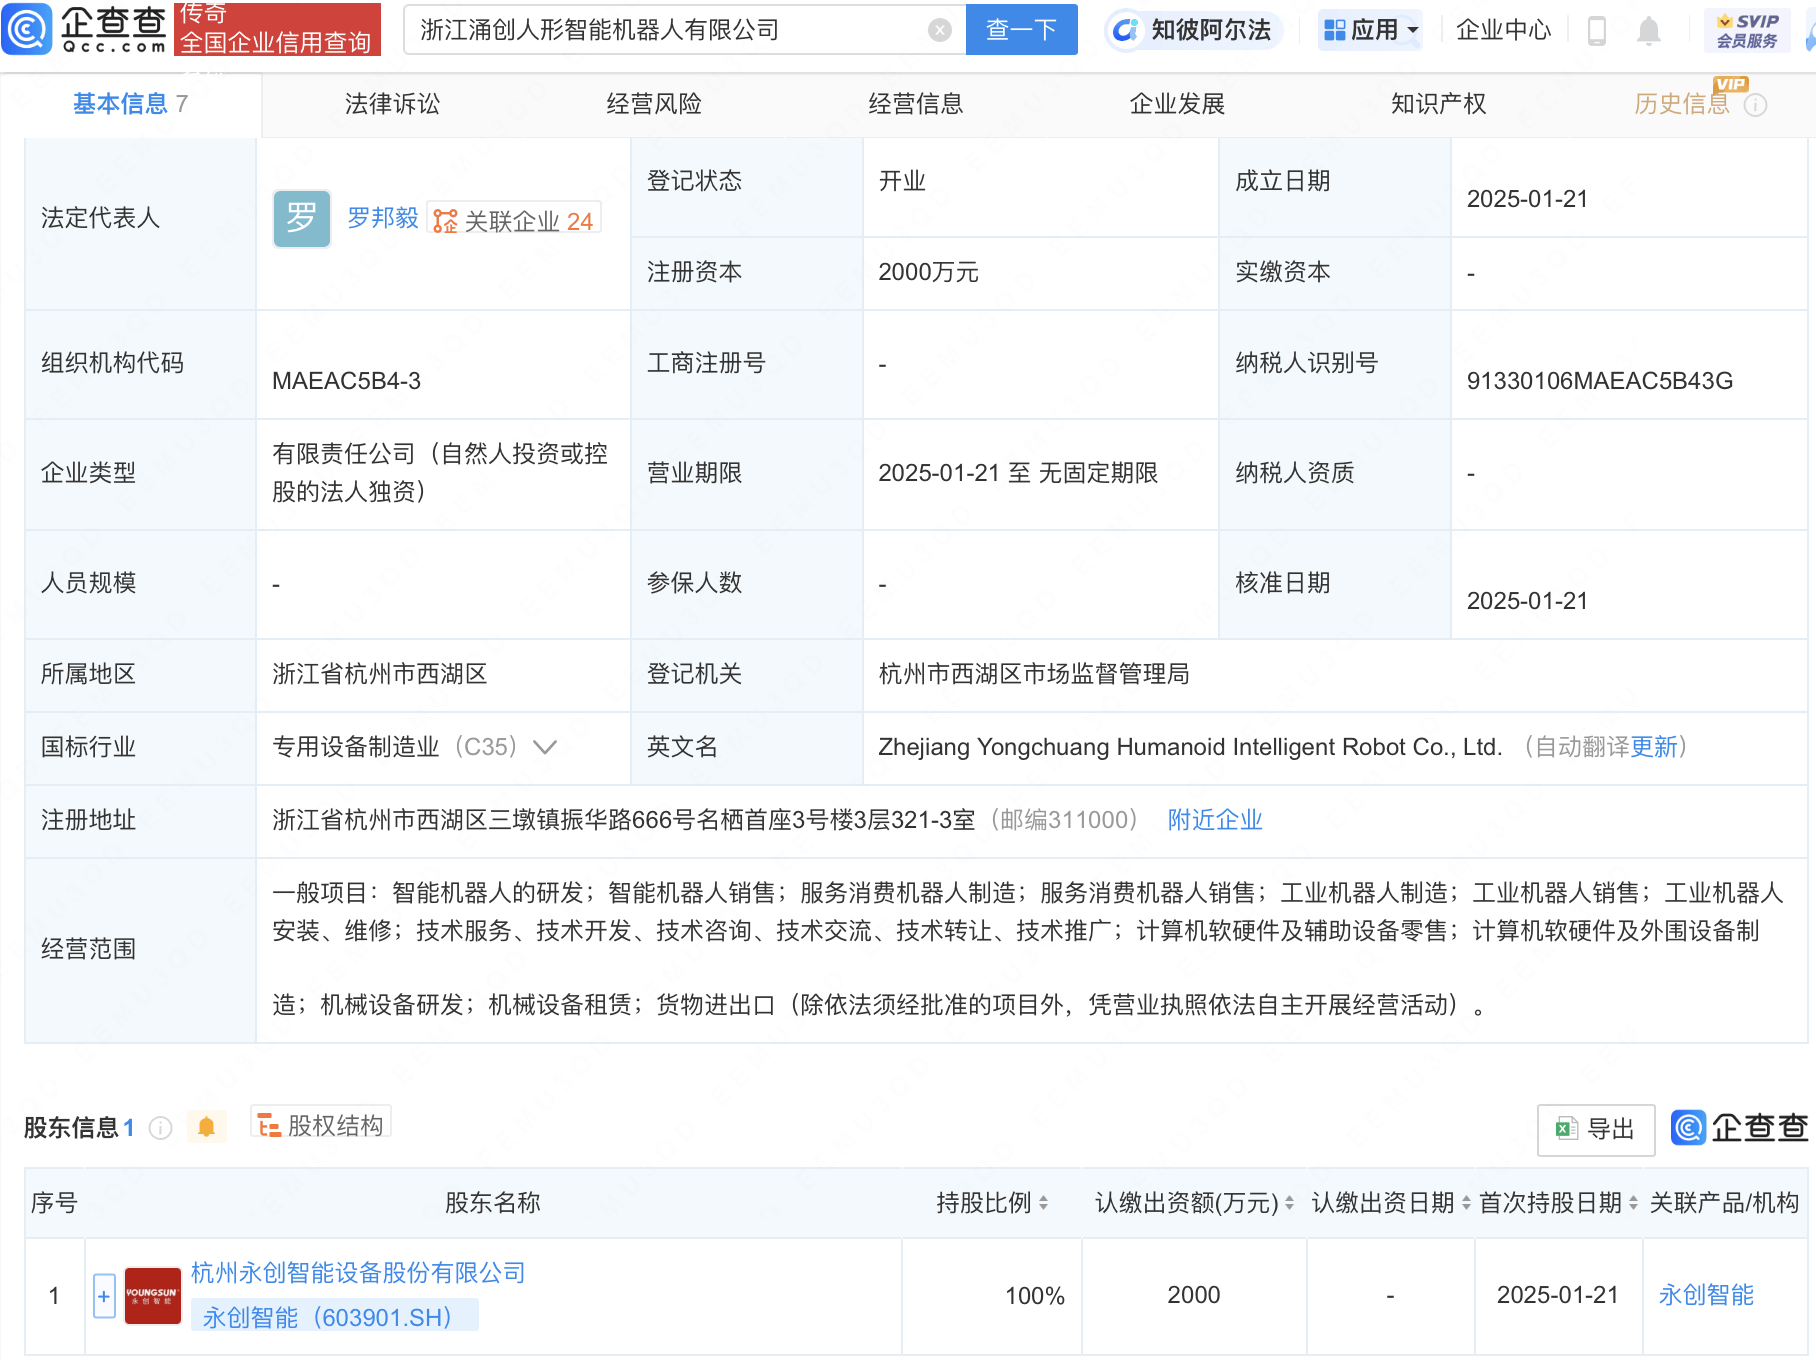Switch to the 知识产权 tab
Image resolution: width=1816 pixels, height=1360 pixels.
click(x=1438, y=104)
